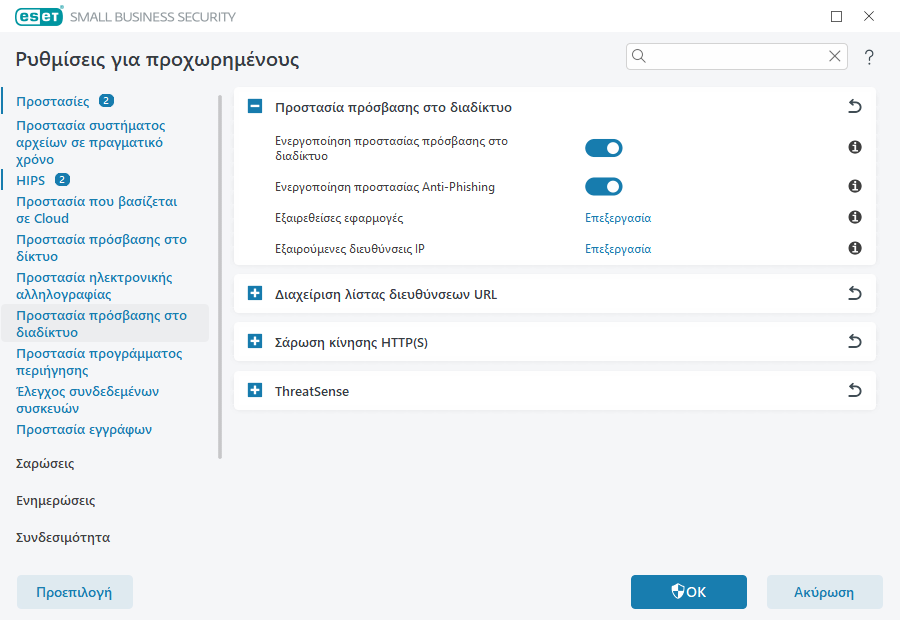Reset the ThreatSense section to default
Viewport: 900px width, 620px height.
pyautogui.click(x=855, y=391)
